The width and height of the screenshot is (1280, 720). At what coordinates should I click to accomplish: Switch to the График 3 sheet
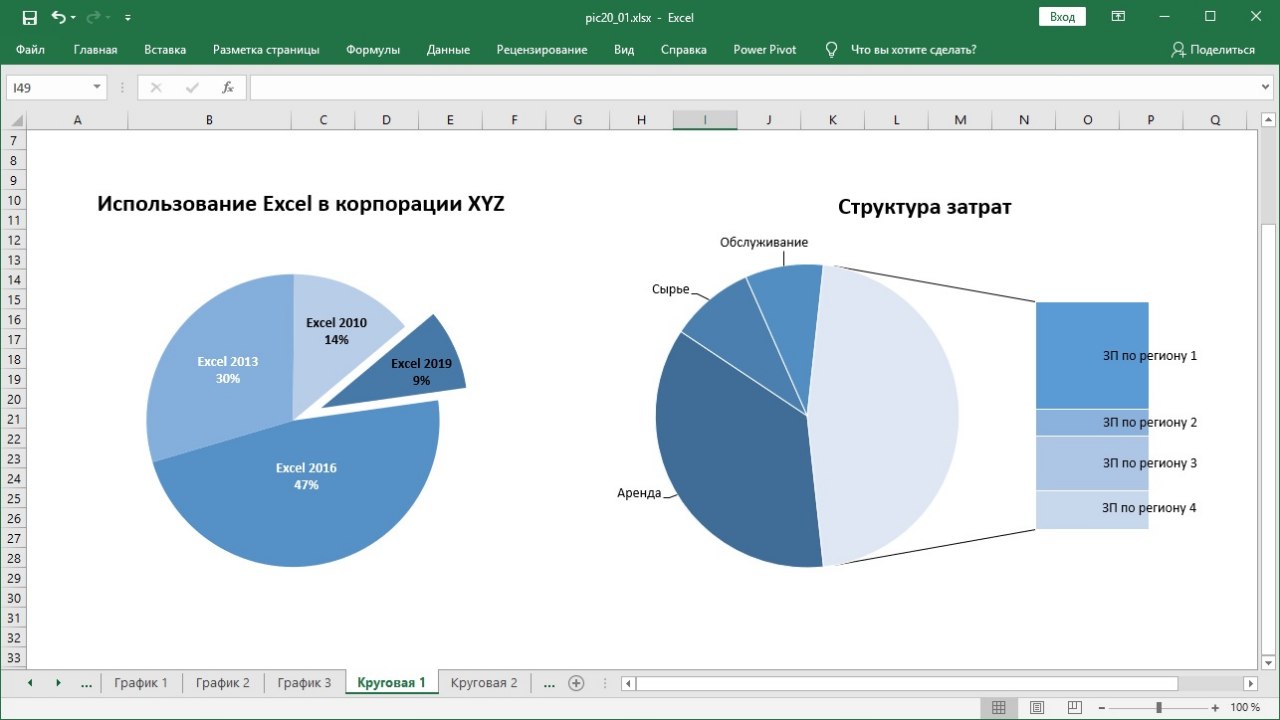tap(305, 683)
